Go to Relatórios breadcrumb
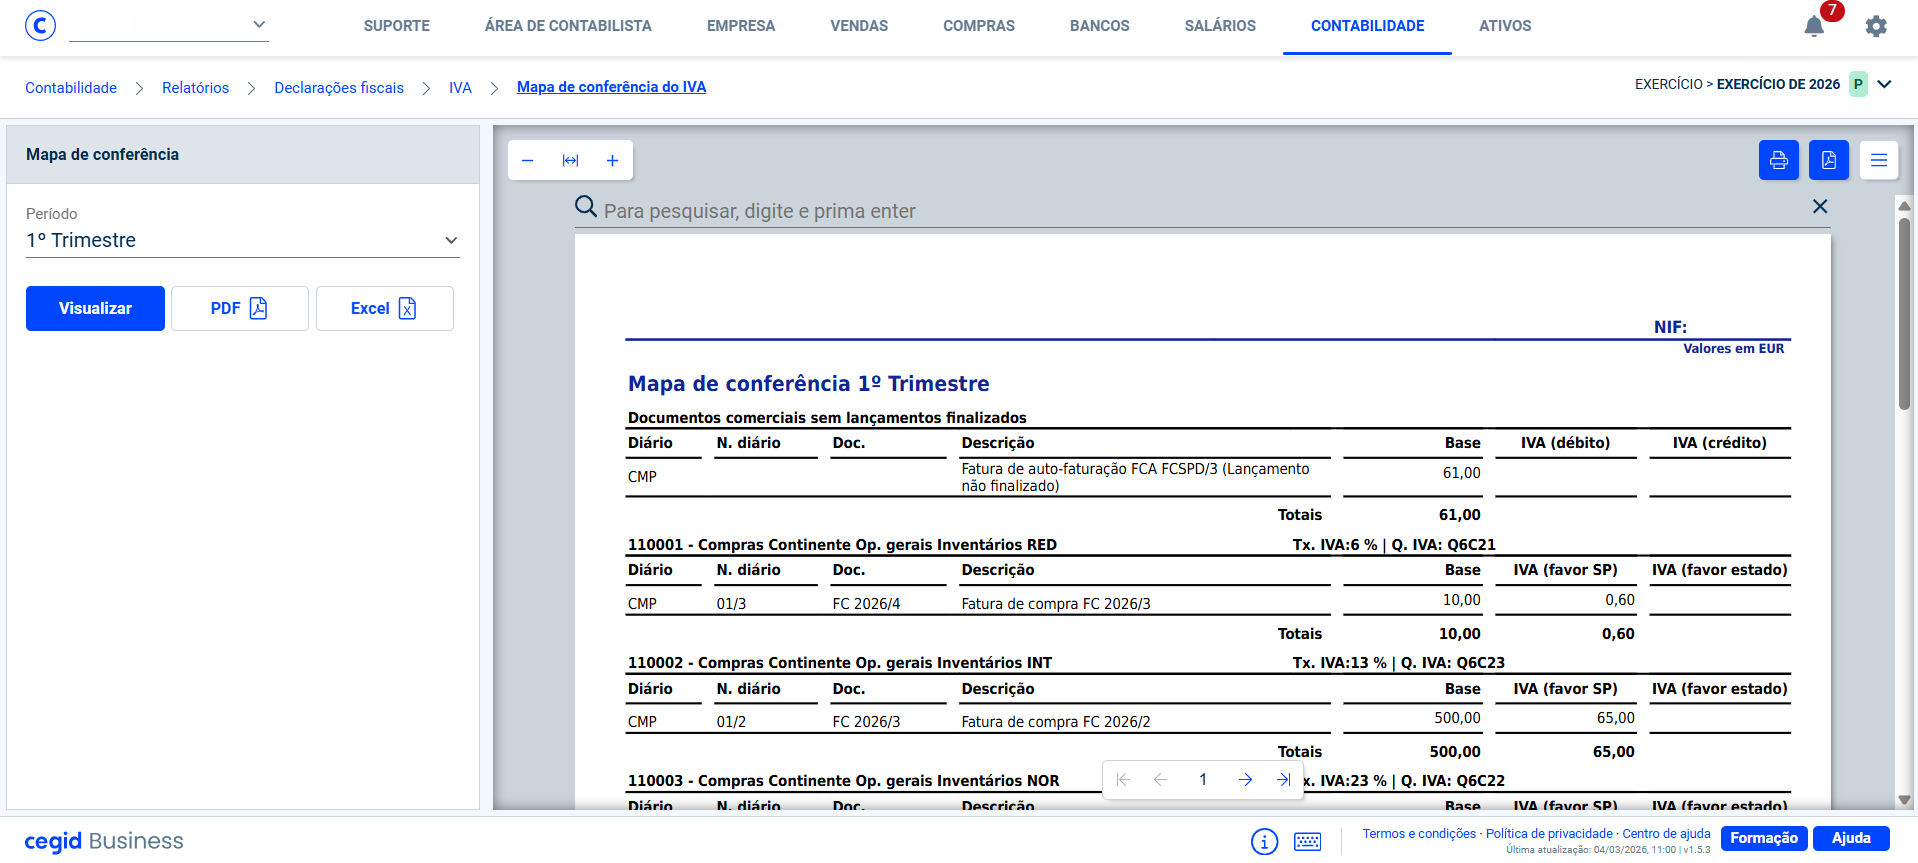This screenshot has height=863, width=1918. coord(195,88)
